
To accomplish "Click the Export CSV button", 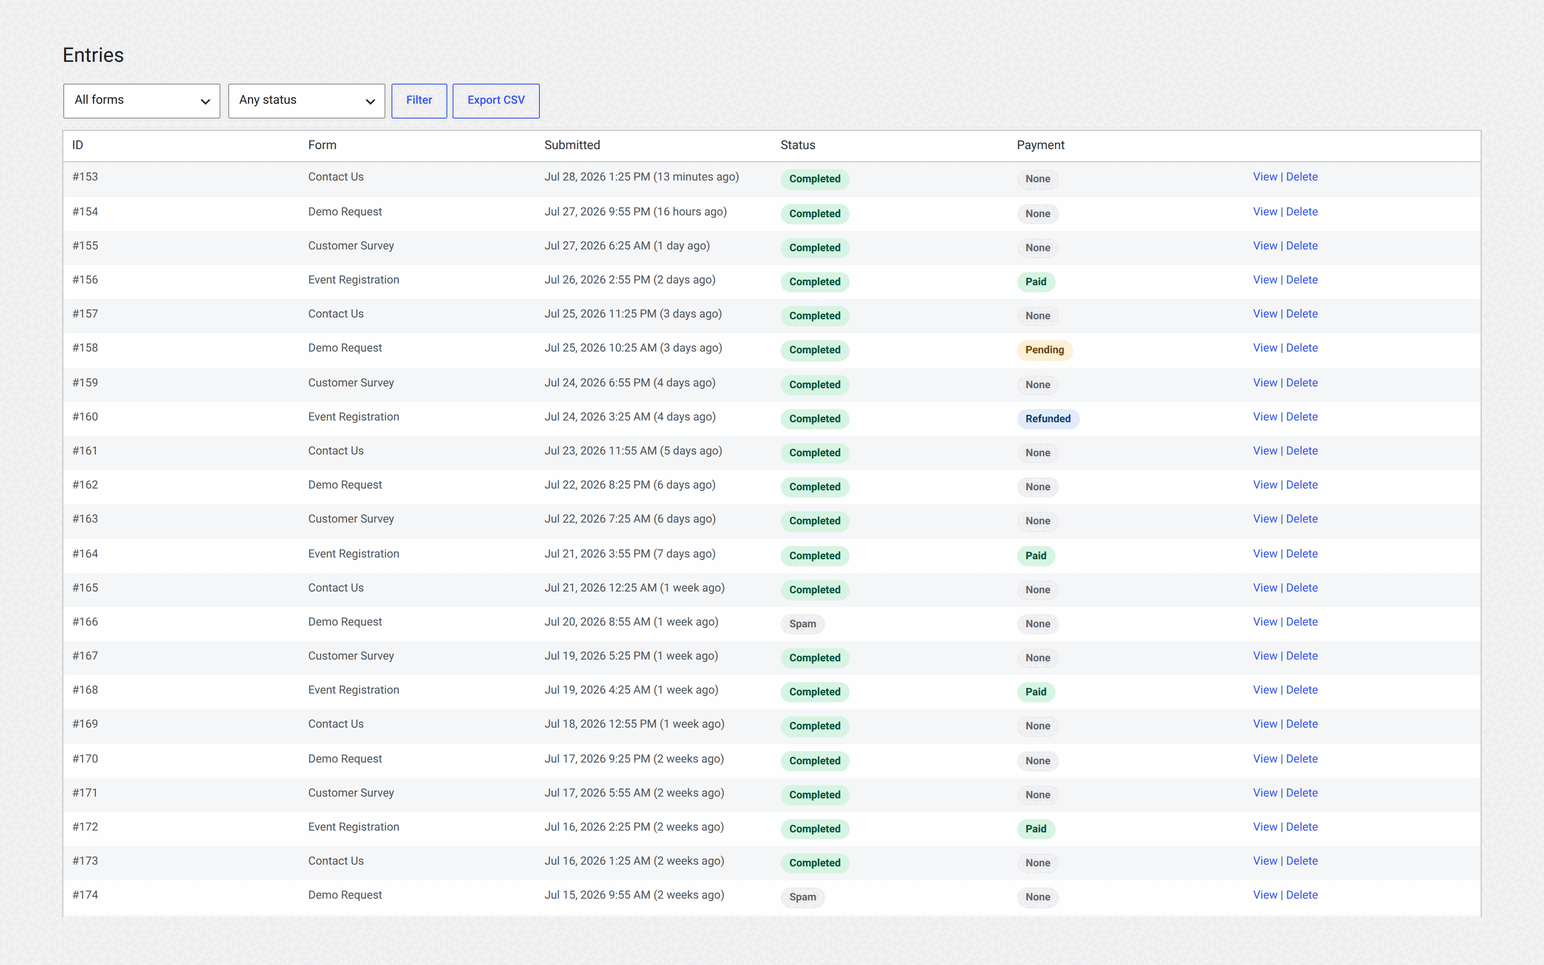I will pos(496,101).
